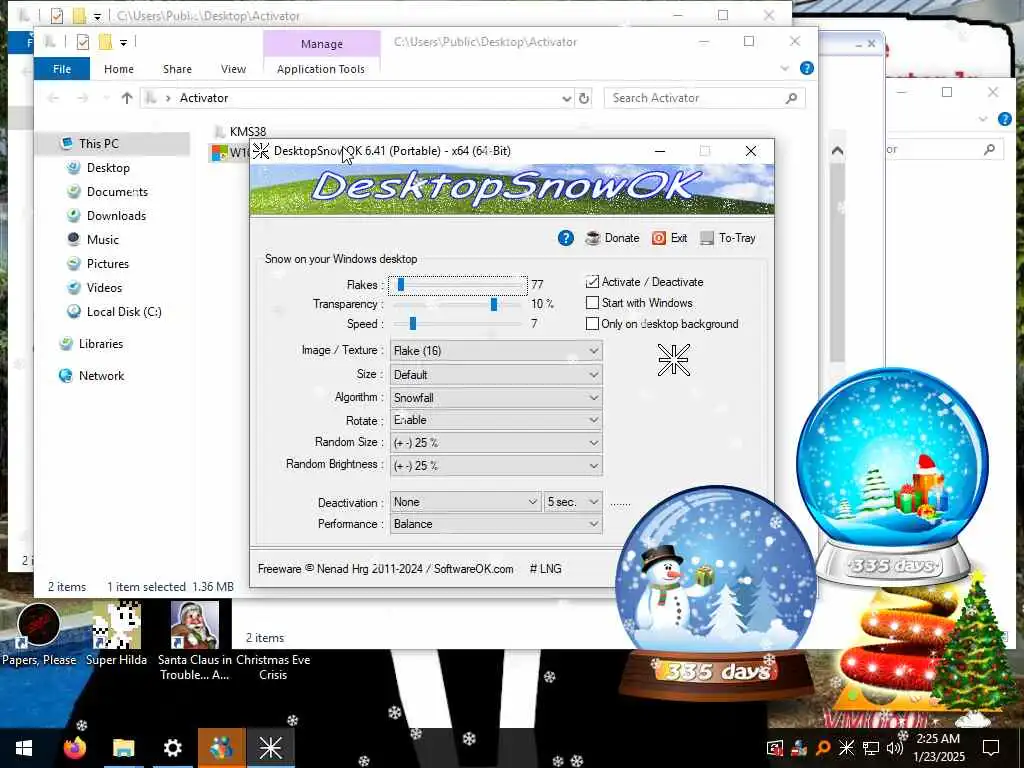Click the Donate label
Image resolution: width=1024 pixels, height=768 pixels.
[x=622, y=238]
